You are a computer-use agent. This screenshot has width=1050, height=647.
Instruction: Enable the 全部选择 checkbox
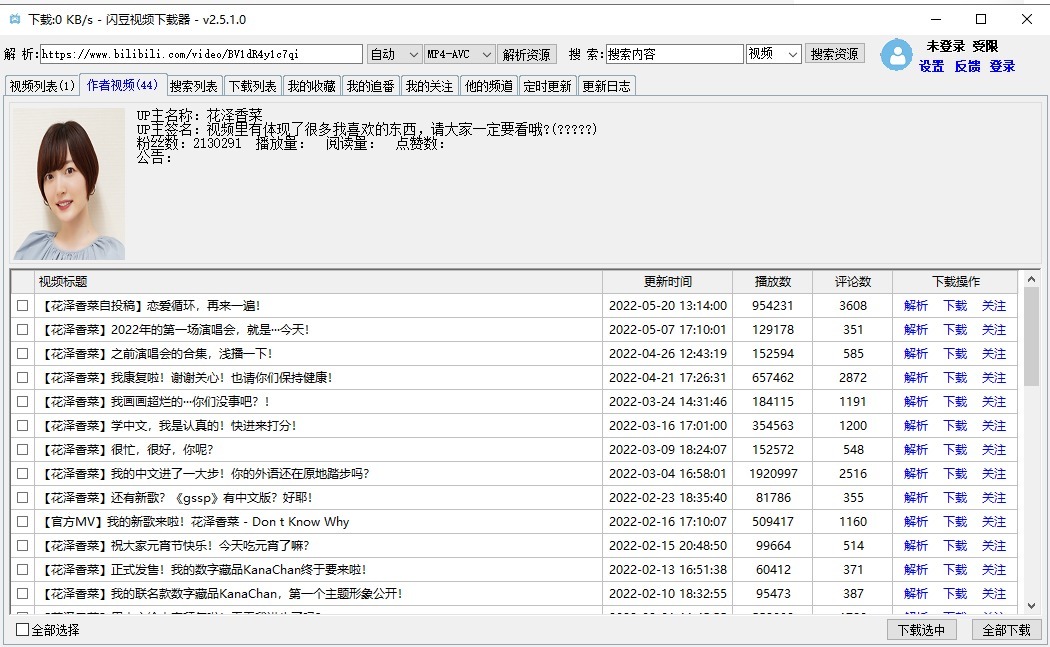click(23, 630)
